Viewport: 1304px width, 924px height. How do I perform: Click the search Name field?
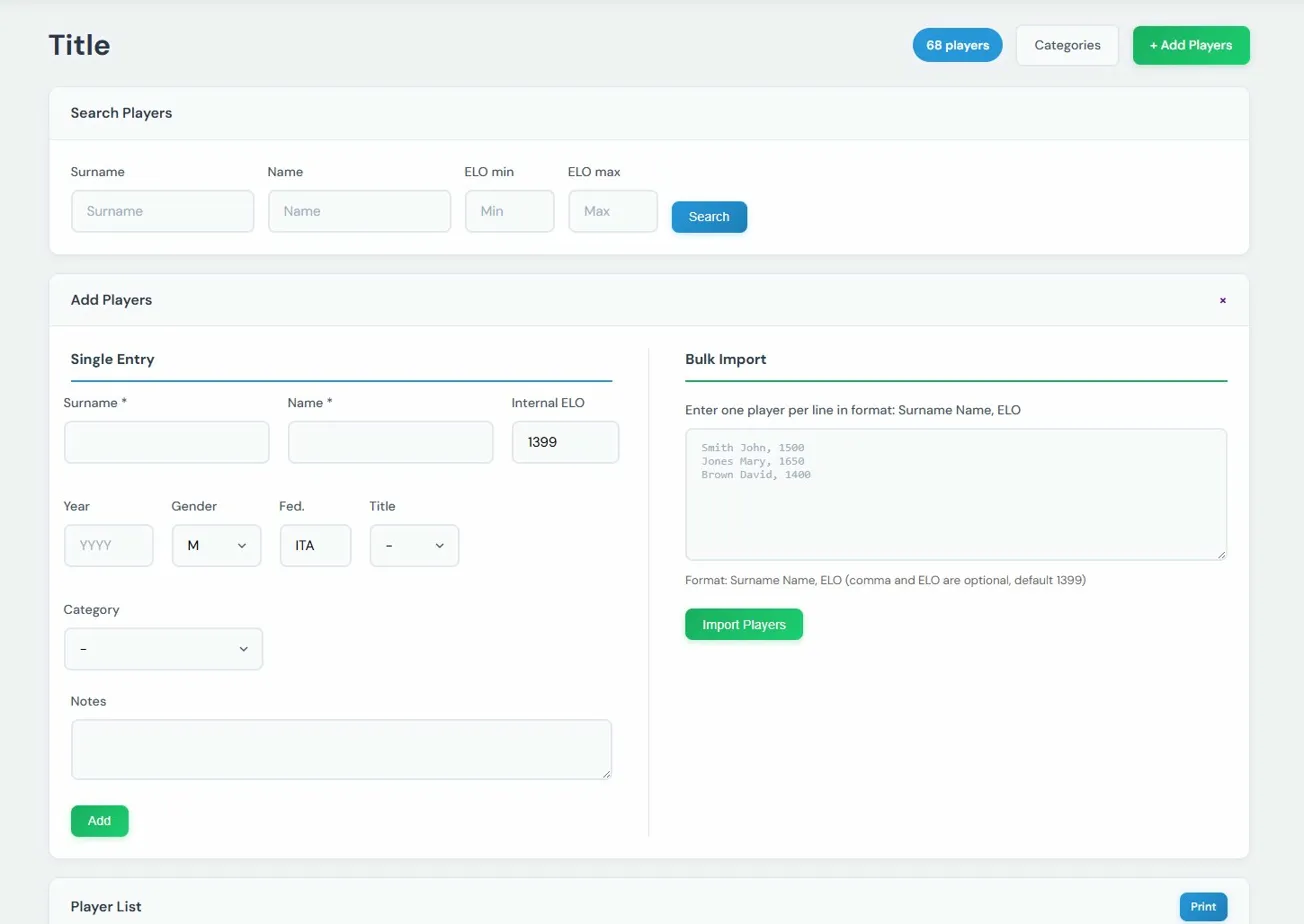[x=359, y=211]
